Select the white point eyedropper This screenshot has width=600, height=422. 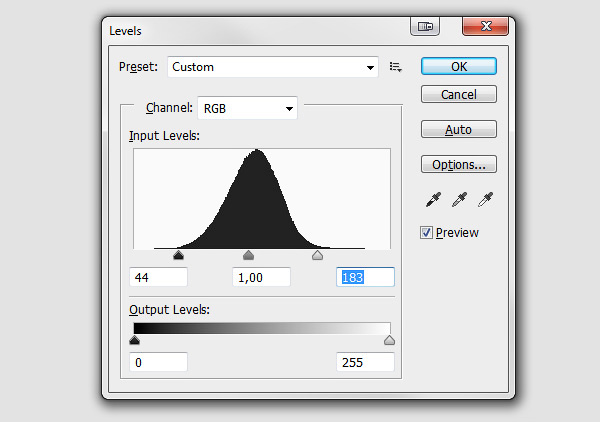coord(485,199)
